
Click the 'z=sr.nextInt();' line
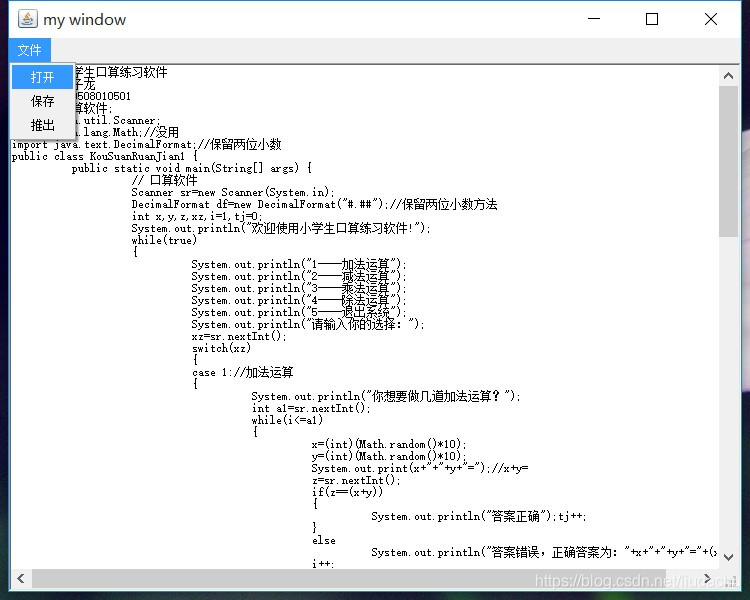tap(356, 480)
